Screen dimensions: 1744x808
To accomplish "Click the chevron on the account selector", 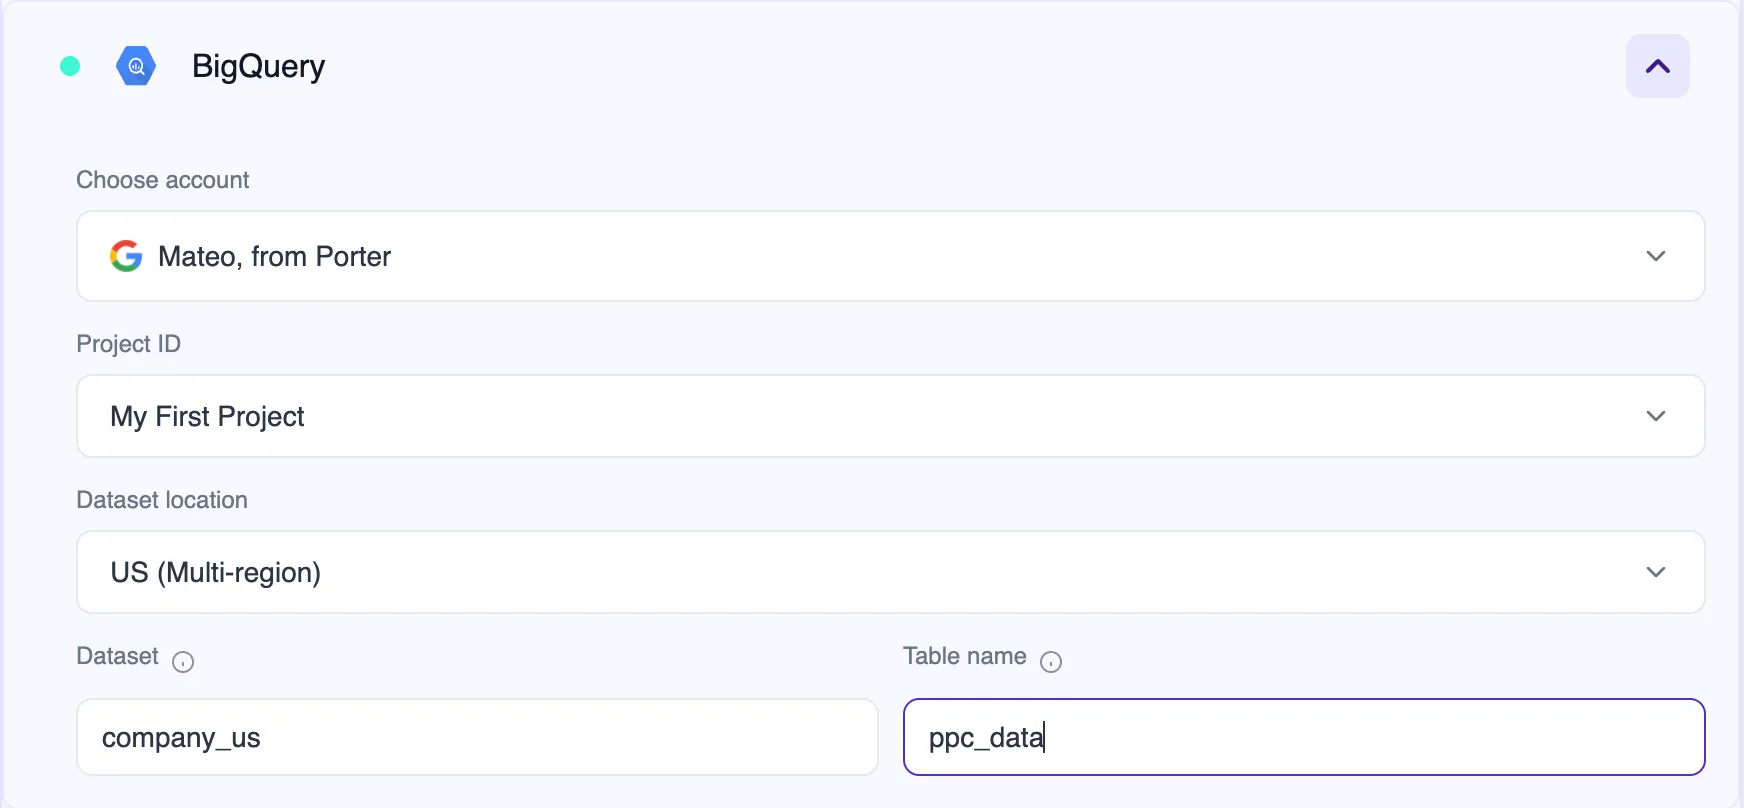I will coord(1656,256).
